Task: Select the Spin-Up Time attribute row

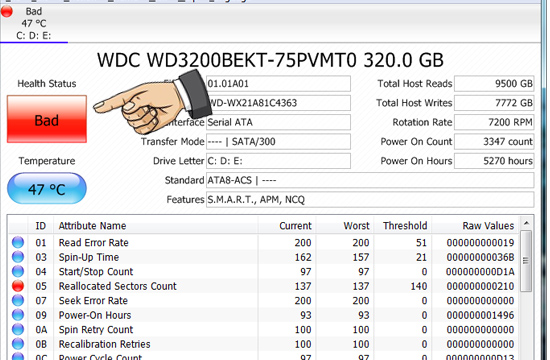Action: point(264,257)
